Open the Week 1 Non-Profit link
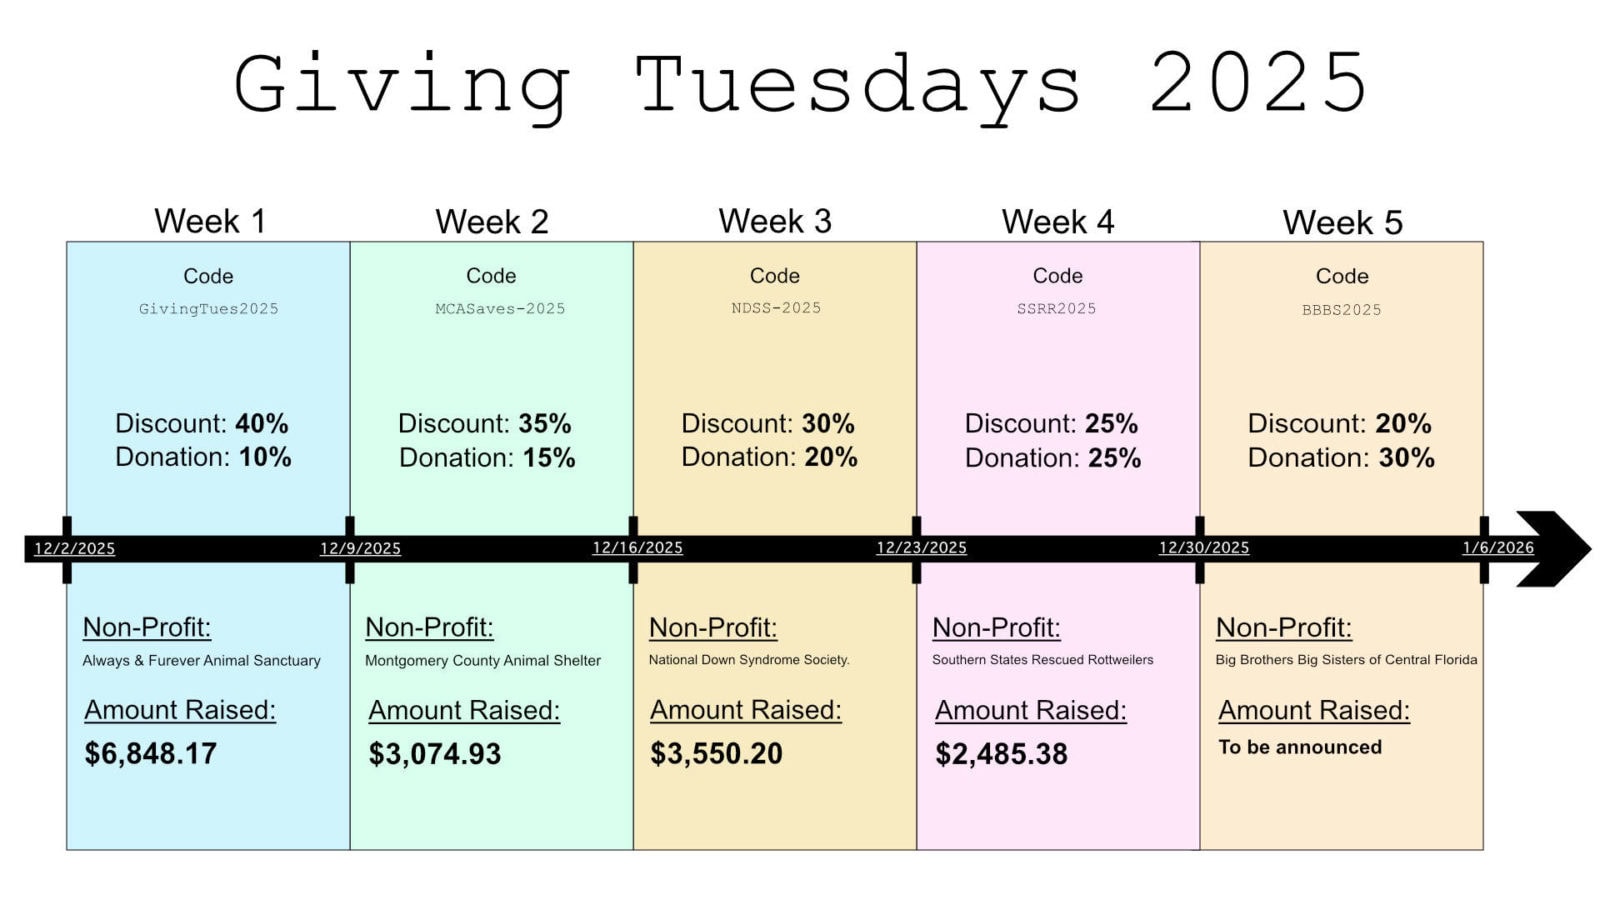1600x900 pixels. coord(147,627)
